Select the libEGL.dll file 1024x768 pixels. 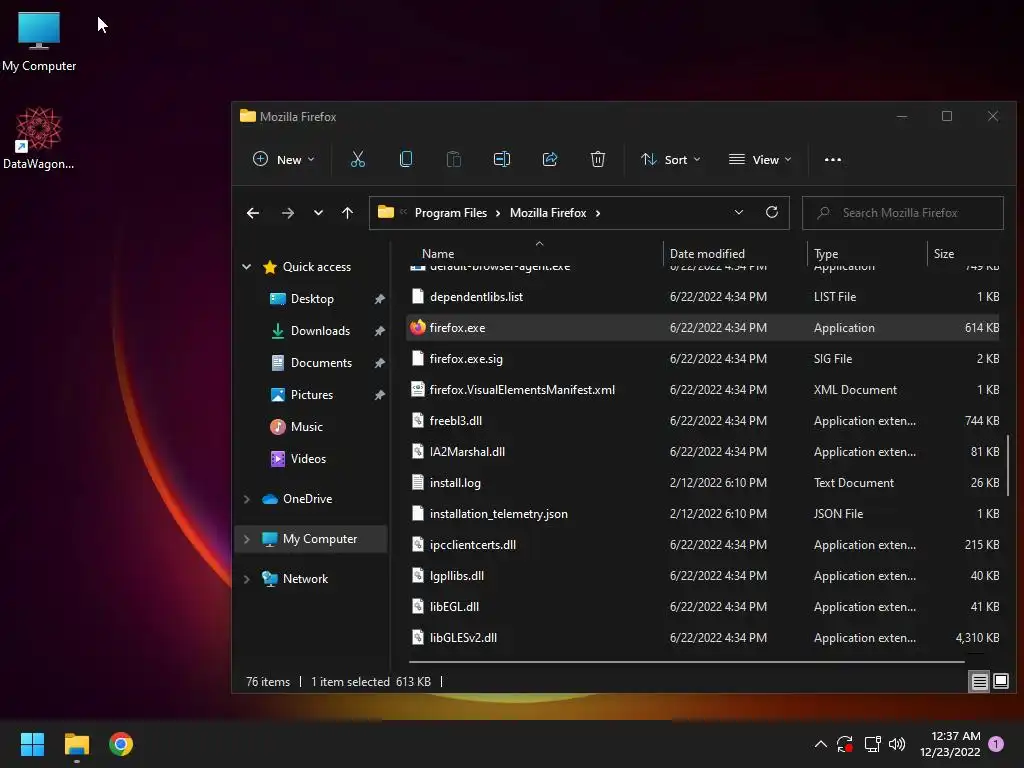(x=703, y=607)
